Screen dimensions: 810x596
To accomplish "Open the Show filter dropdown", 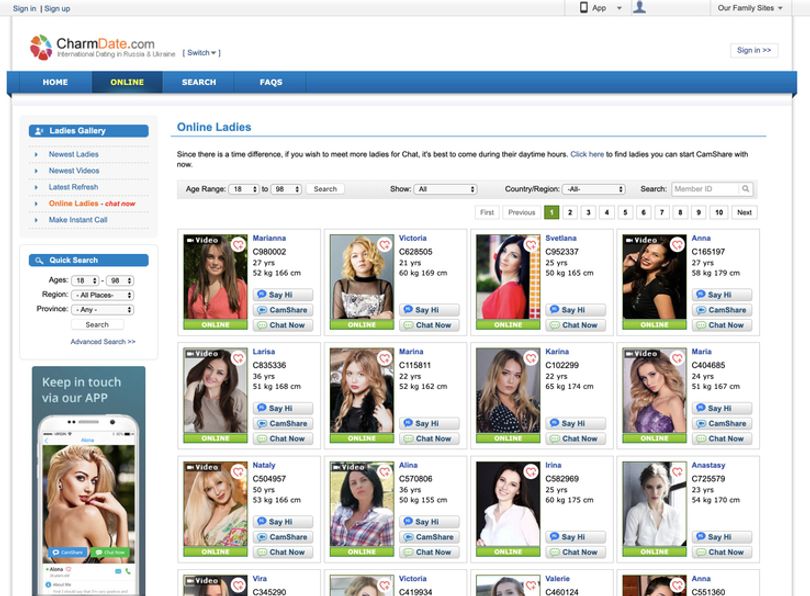I will (445, 189).
